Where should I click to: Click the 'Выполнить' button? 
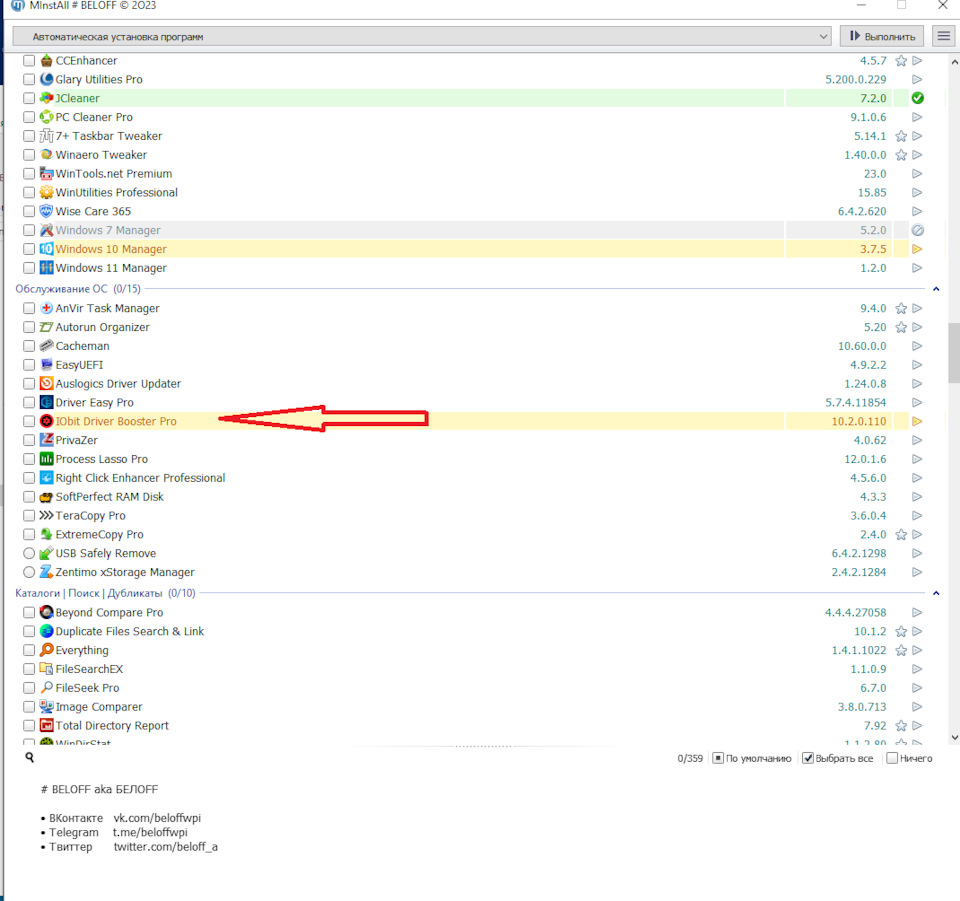(882, 37)
